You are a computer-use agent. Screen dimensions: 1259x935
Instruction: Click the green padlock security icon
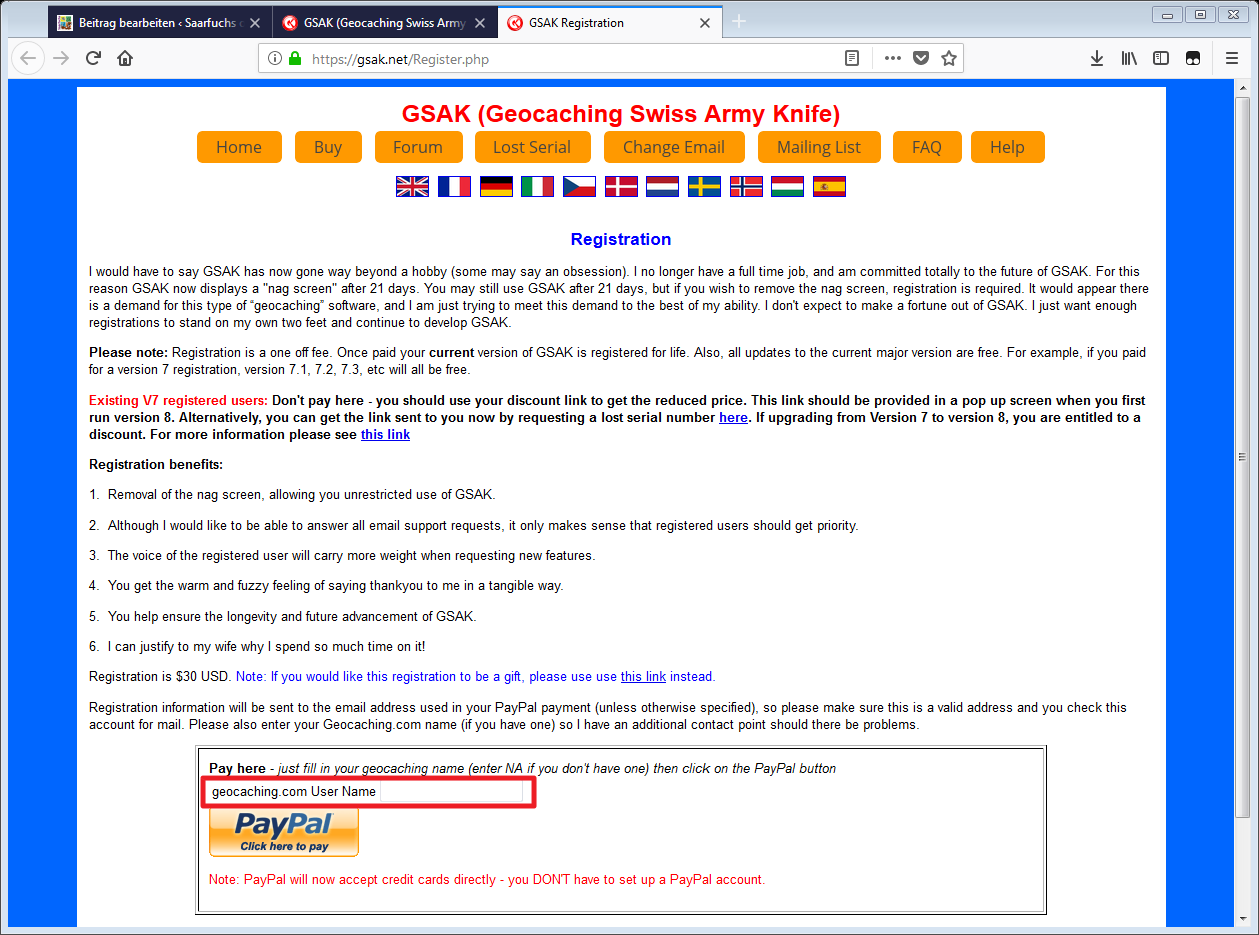[295, 58]
